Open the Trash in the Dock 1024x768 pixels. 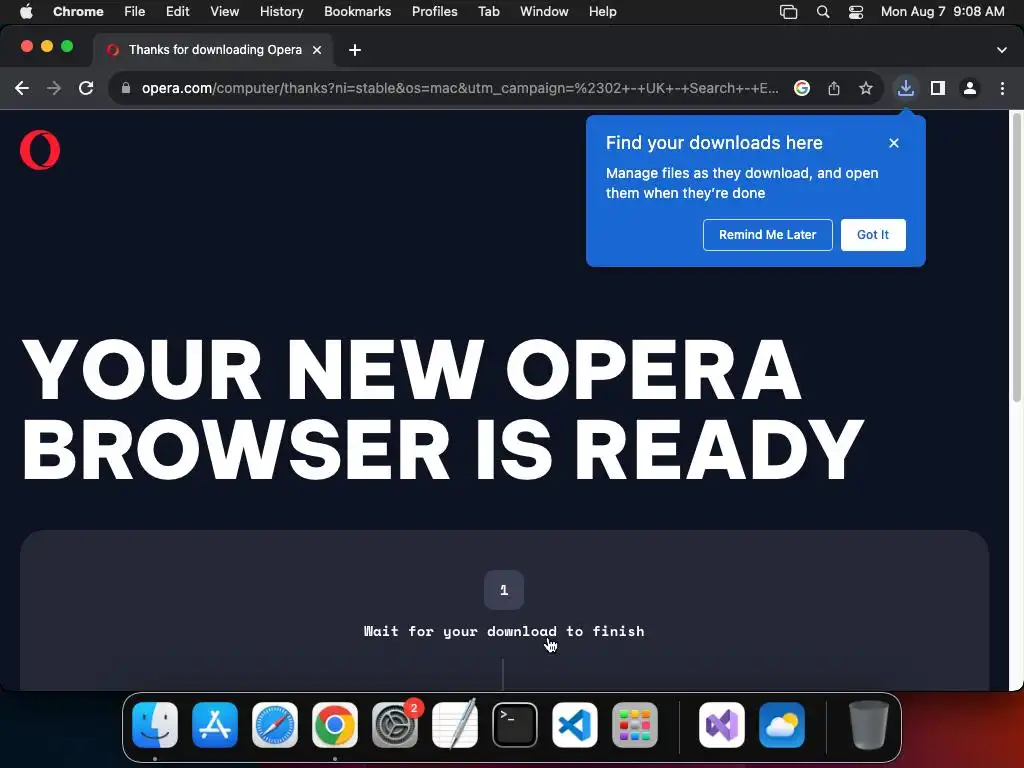click(x=869, y=726)
